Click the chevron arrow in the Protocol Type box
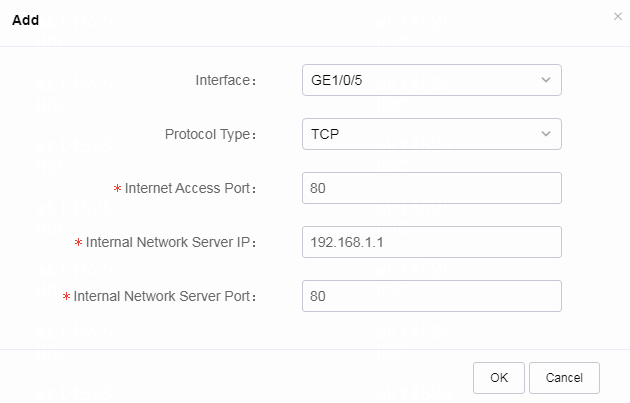The width and height of the screenshot is (630, 403). (546, 134)
